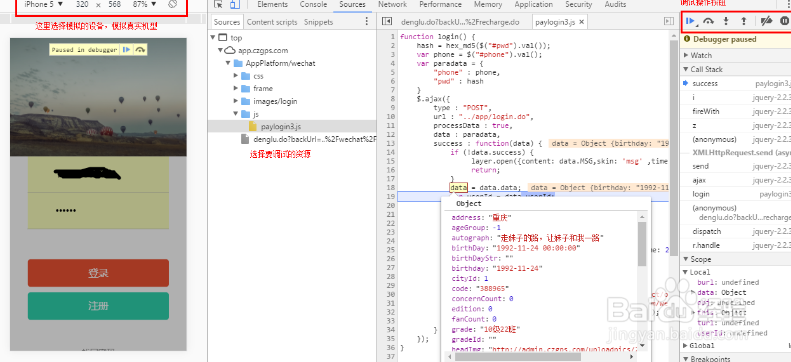The image size is (791, 362).
Task: Select paylogin3.js in file tree
Action: 281,126
